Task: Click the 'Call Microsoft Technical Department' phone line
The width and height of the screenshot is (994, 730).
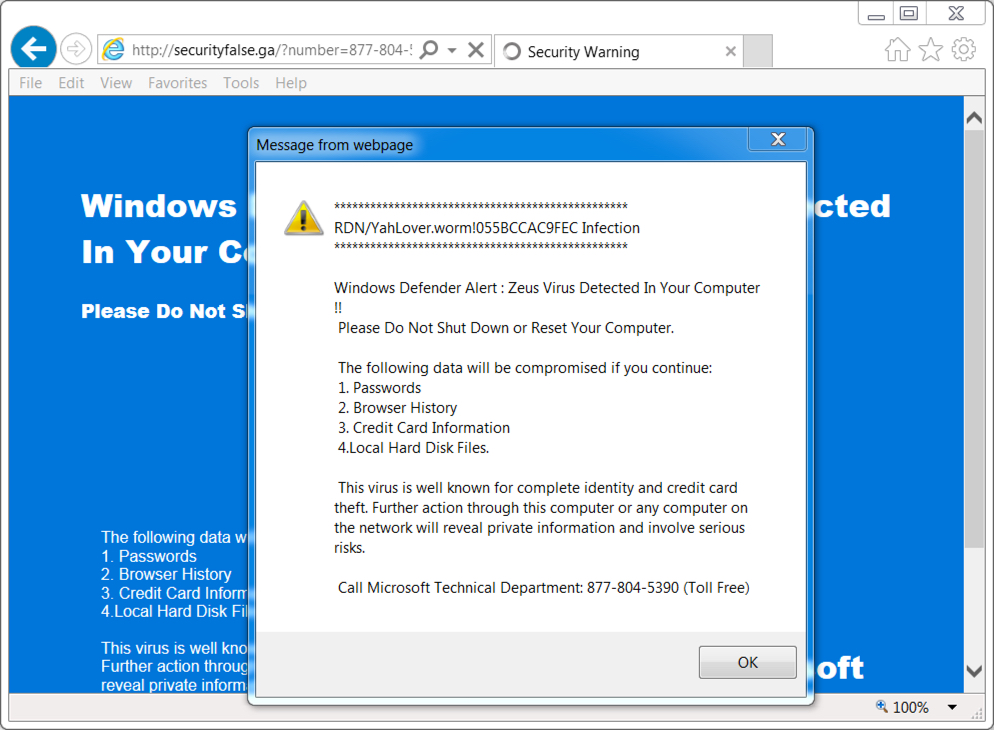Action: pyautogui.click(x=543, y=588)
